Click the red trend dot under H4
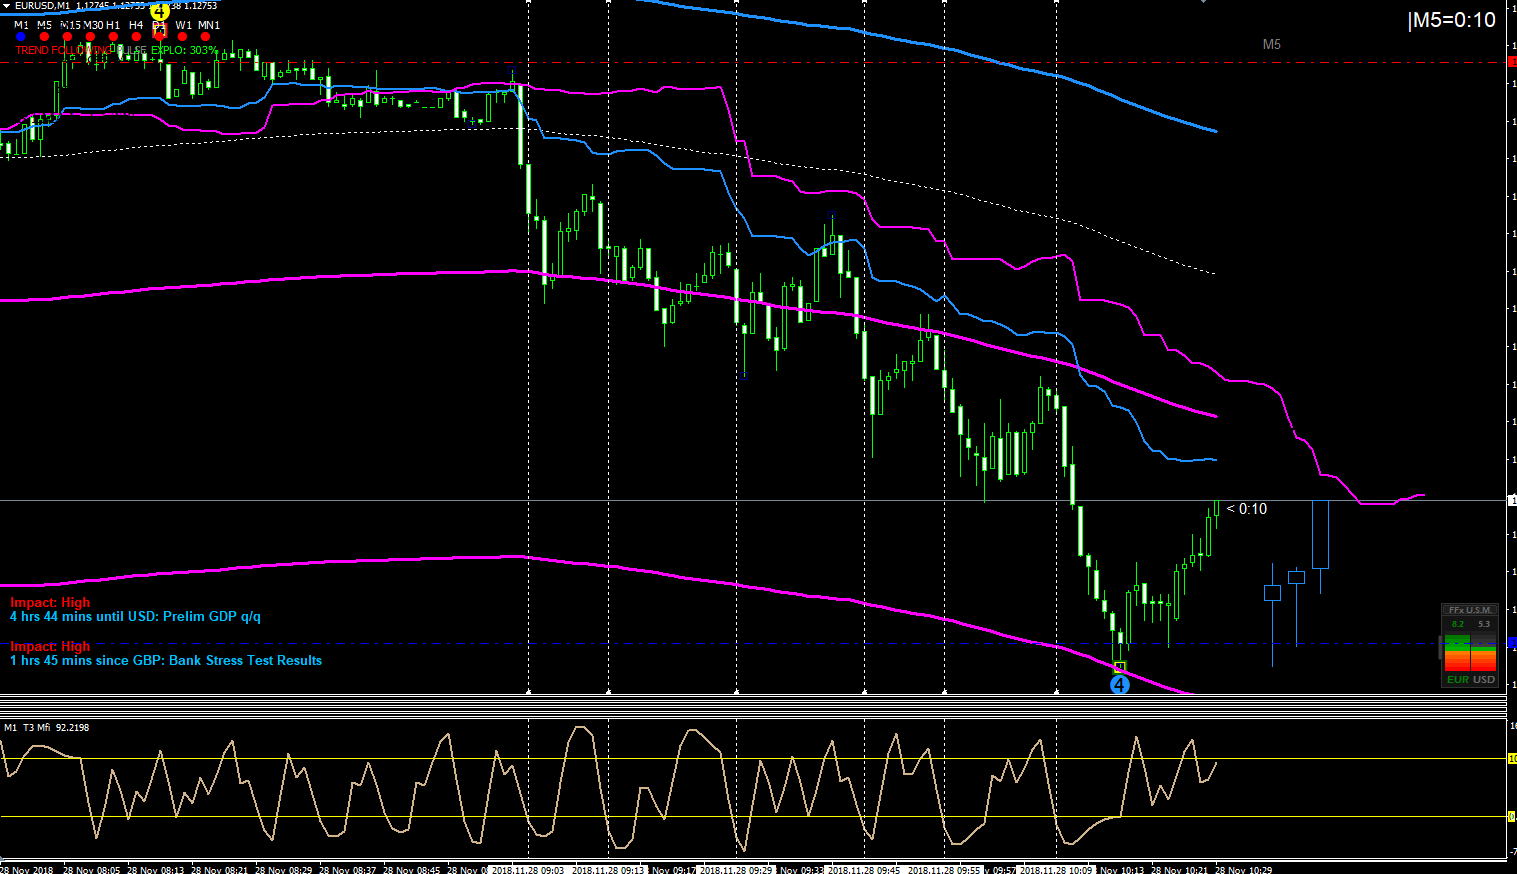1517x874 pixels. (x=136, y=37)
